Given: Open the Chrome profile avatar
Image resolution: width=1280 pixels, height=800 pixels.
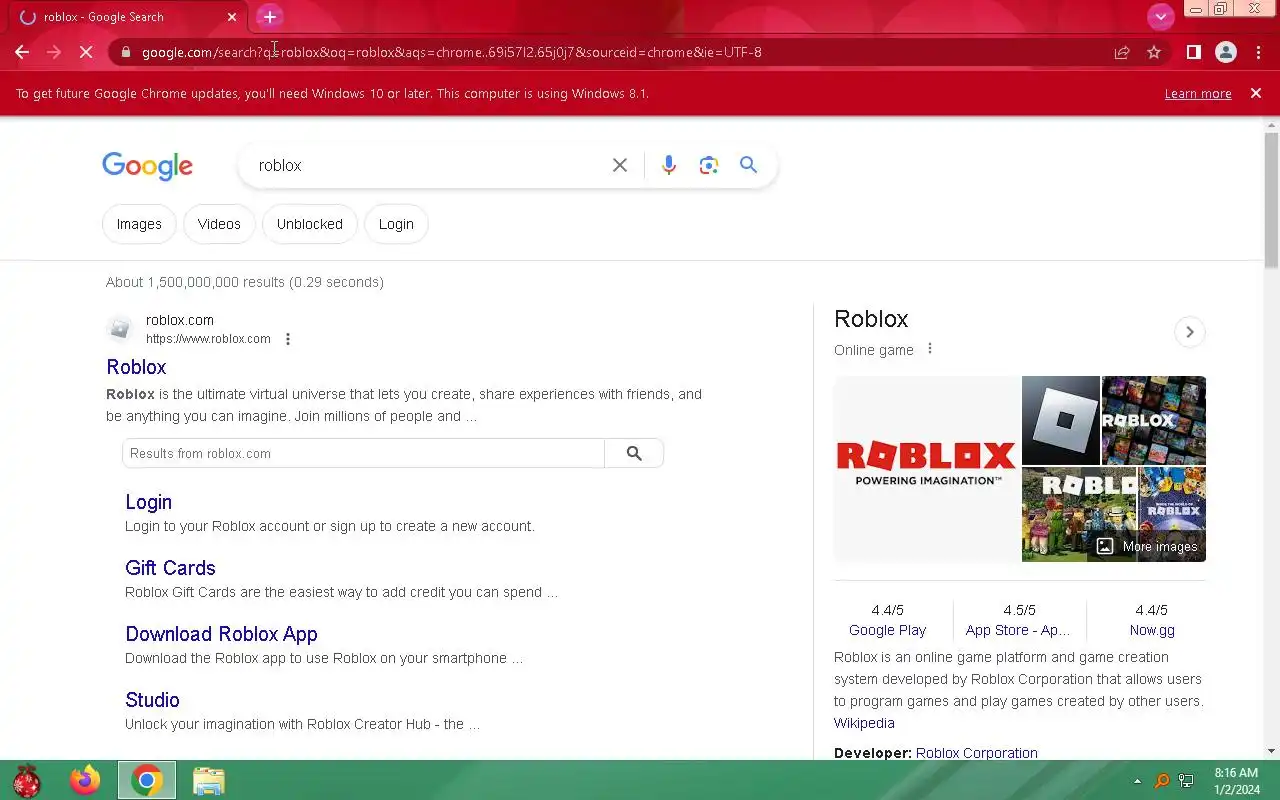Looking at the screenshot, I should [1225, 52].
